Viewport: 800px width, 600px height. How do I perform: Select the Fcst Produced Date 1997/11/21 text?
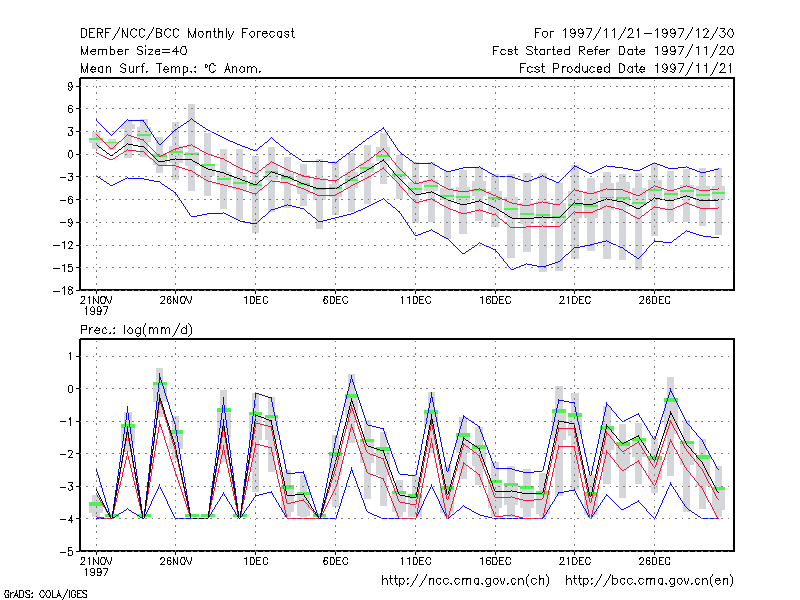point(626,68)
